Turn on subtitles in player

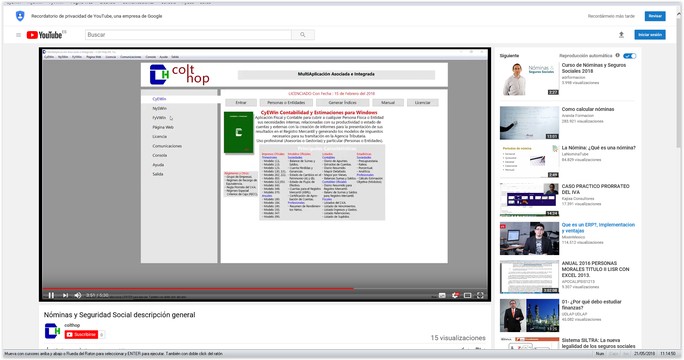[442, 295]
